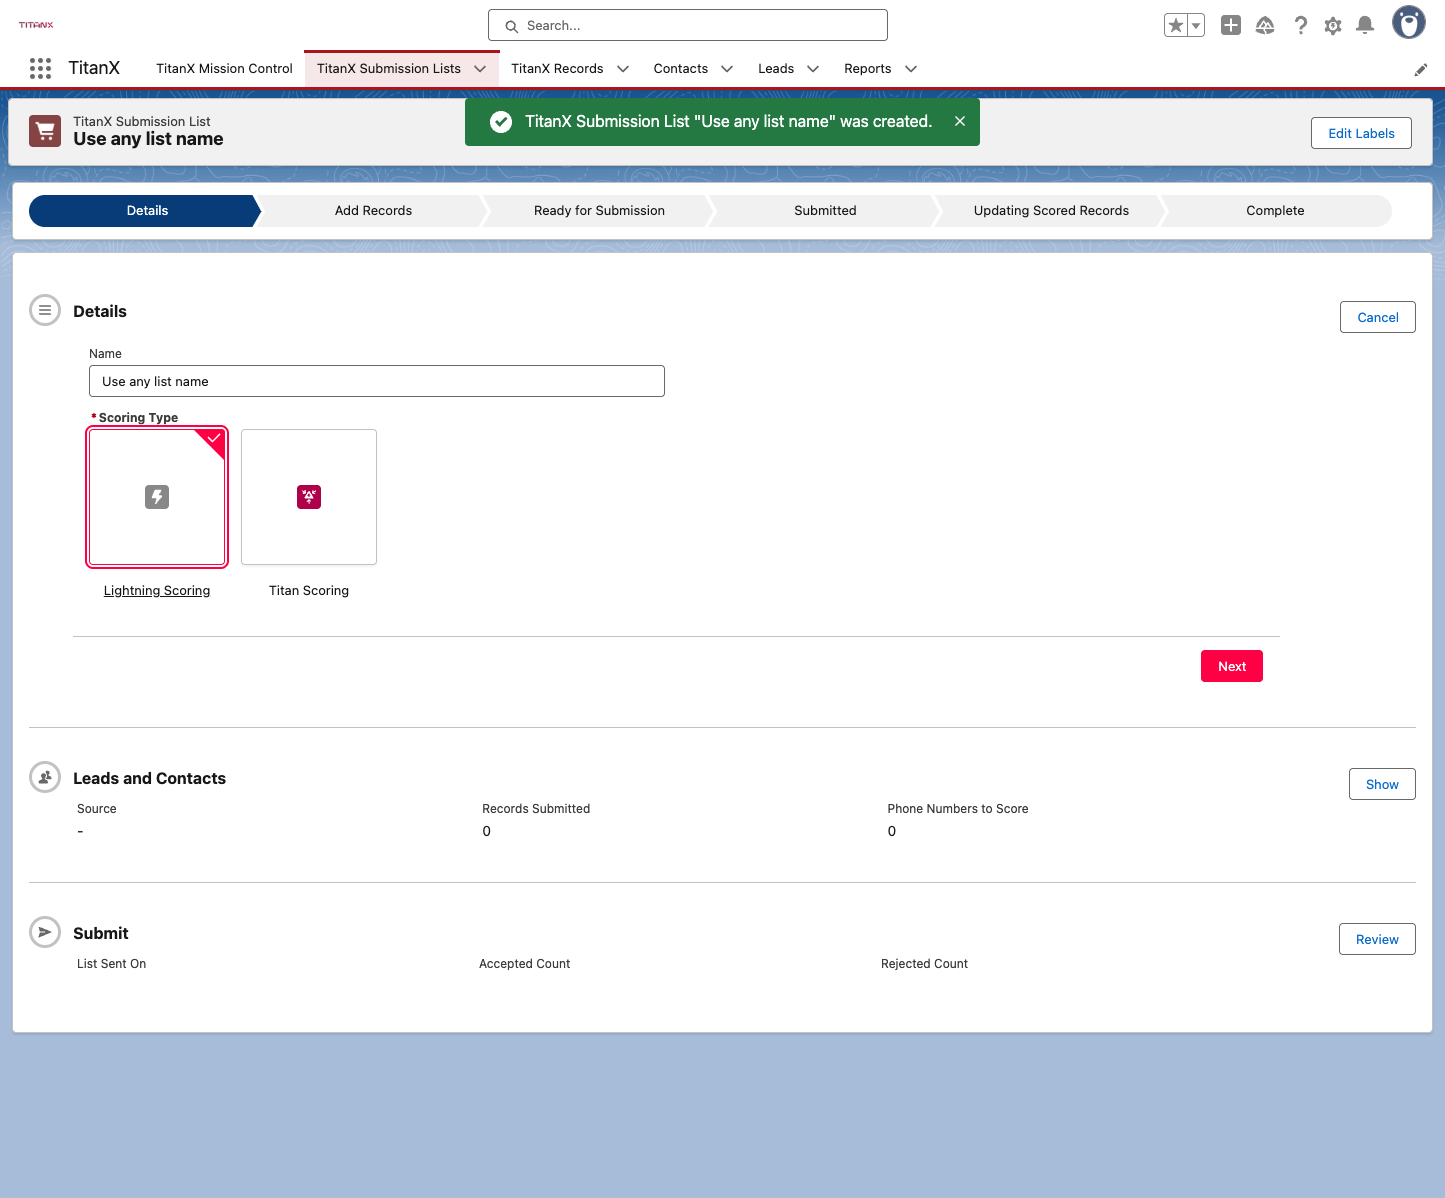This screenshot has width=1445, height=1198.
Task: Click the Favorites star icon
Action: pos(1176,25)
